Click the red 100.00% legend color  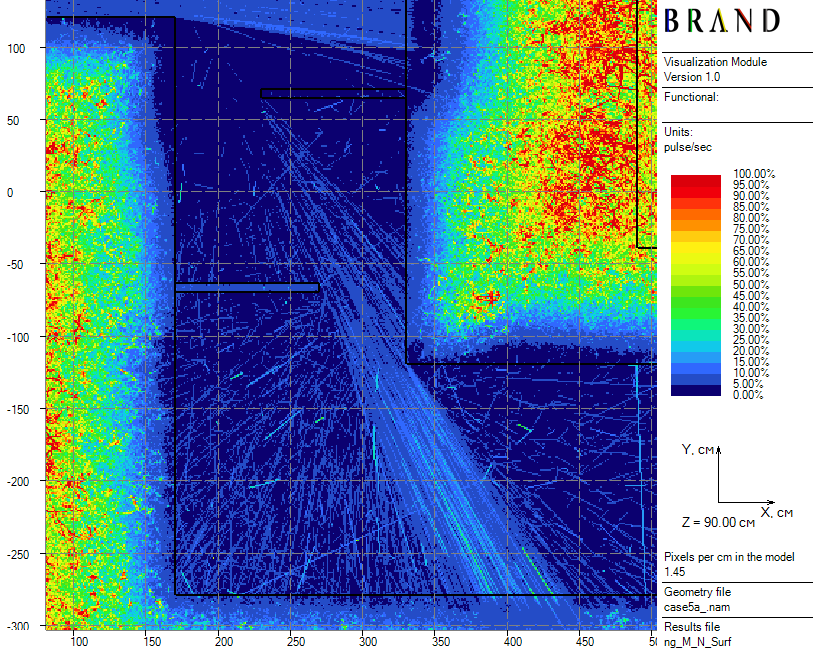[696, 179]
